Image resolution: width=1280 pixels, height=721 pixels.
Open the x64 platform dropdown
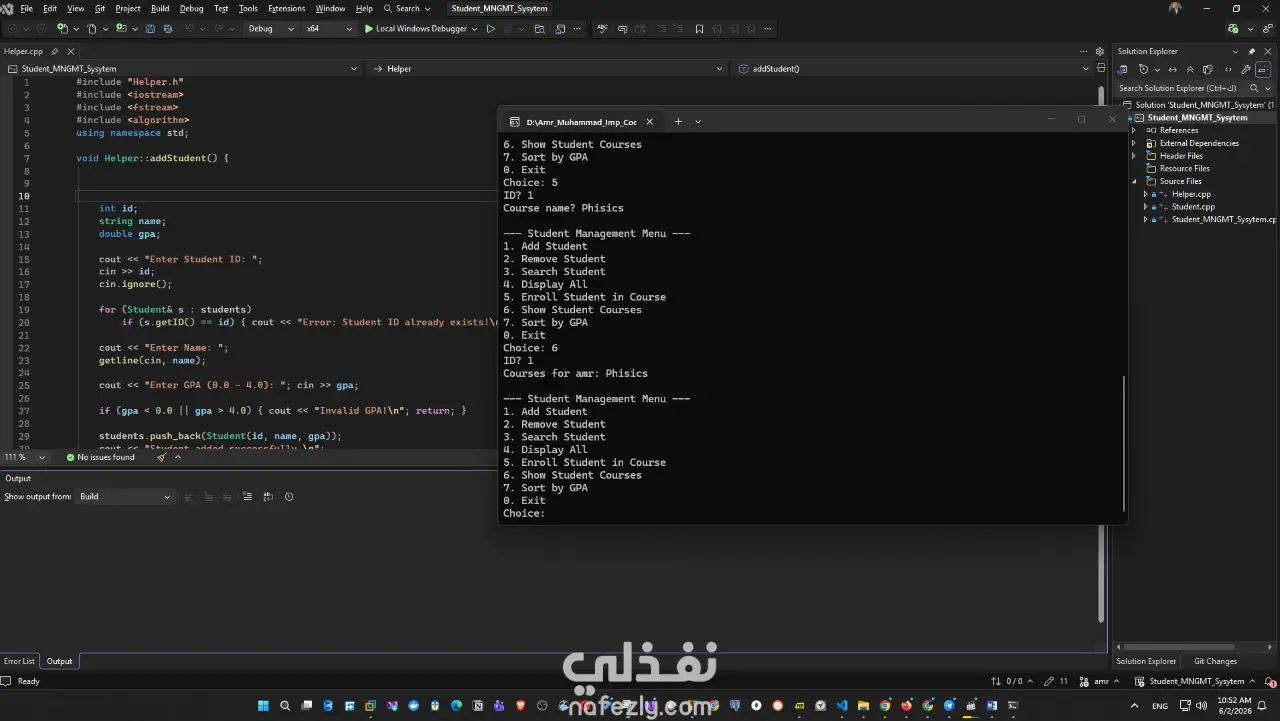[329, 29]
